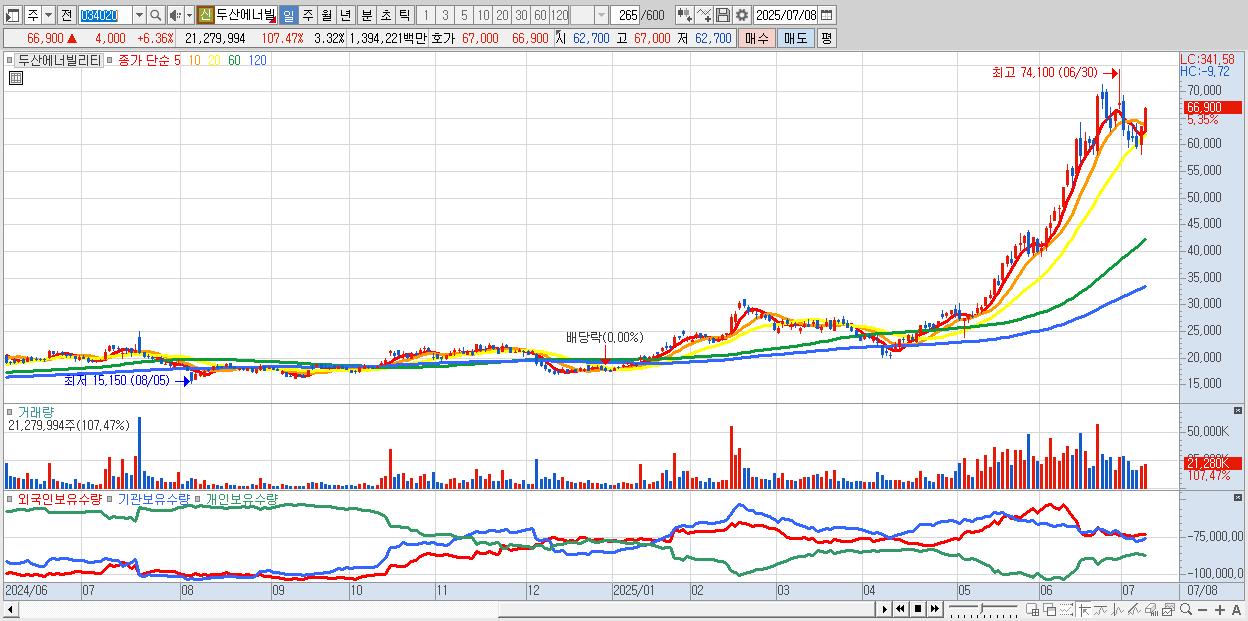The width and height of the screenshot is (1248, 621).
Task: Click interval preset 1
Action: click(425, 15)
